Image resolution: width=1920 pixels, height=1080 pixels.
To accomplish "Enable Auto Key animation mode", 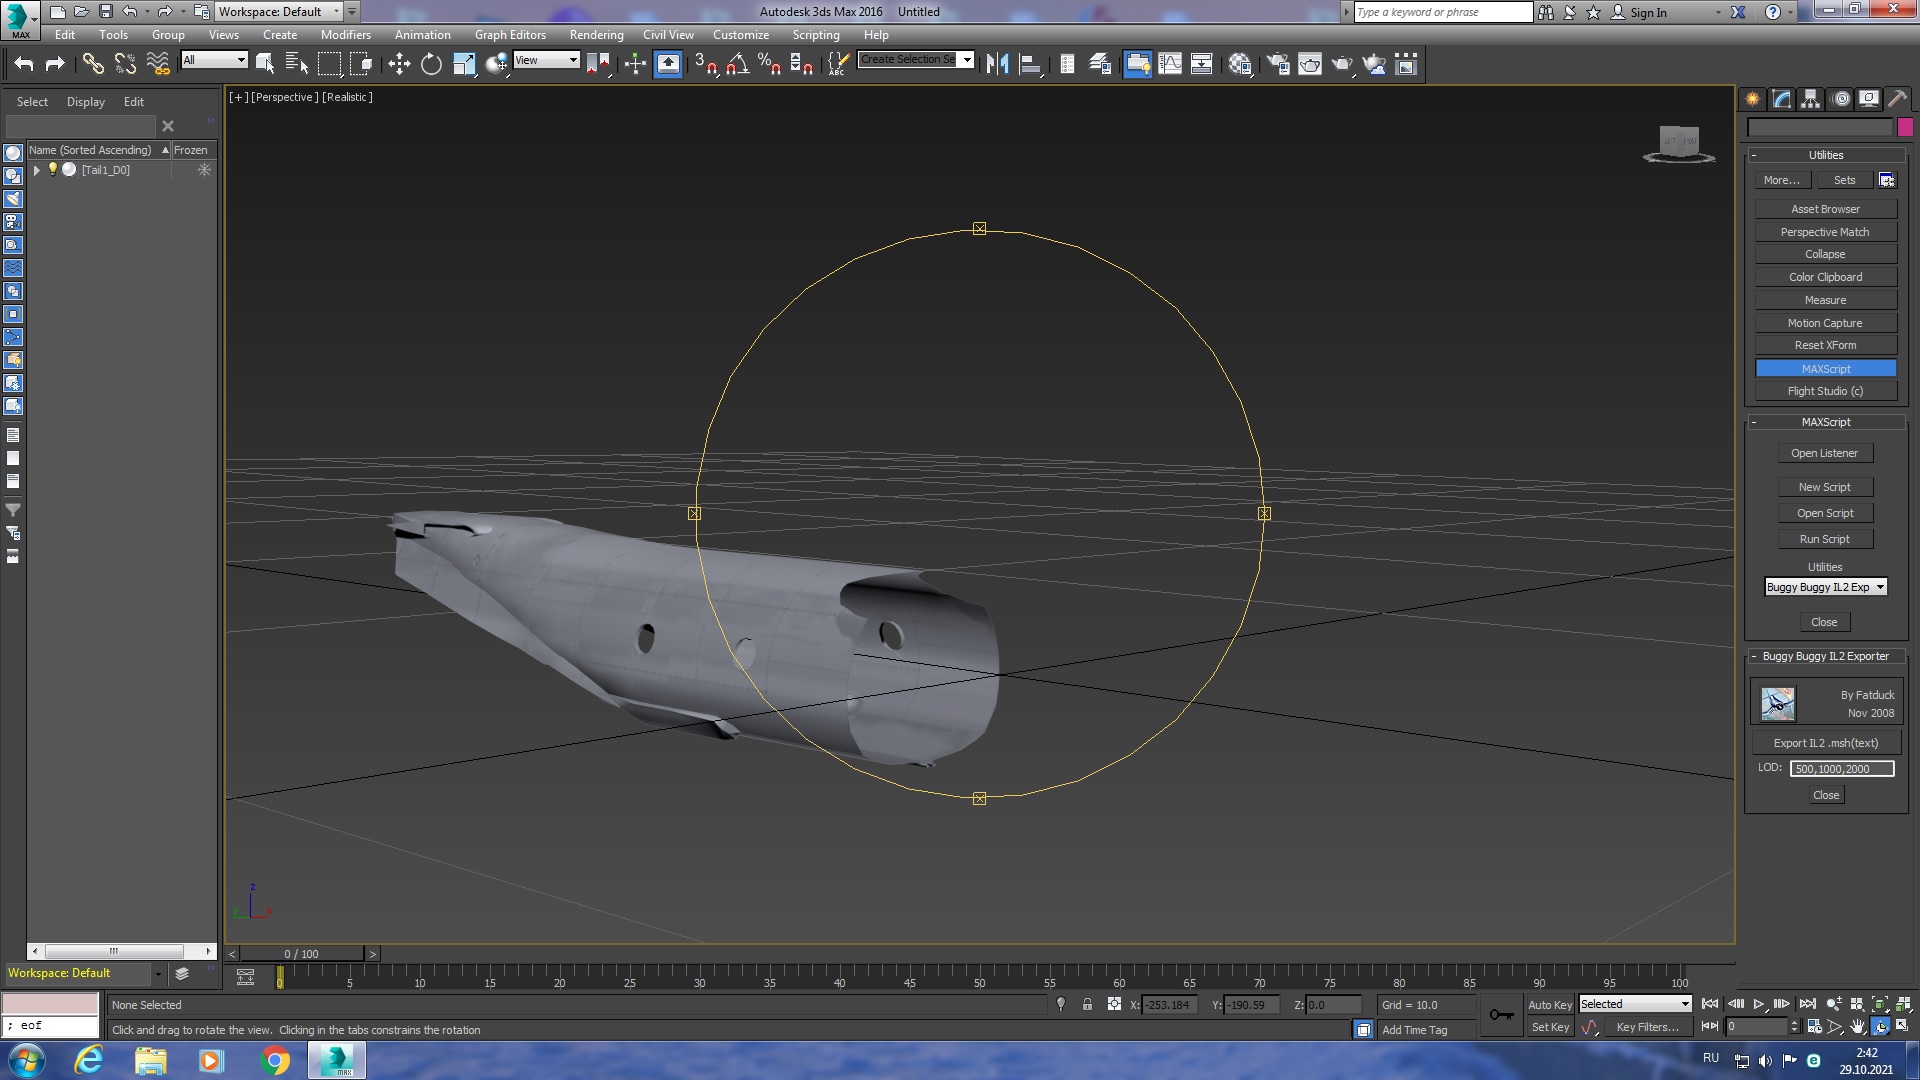I will [x=1549, y=1004].
